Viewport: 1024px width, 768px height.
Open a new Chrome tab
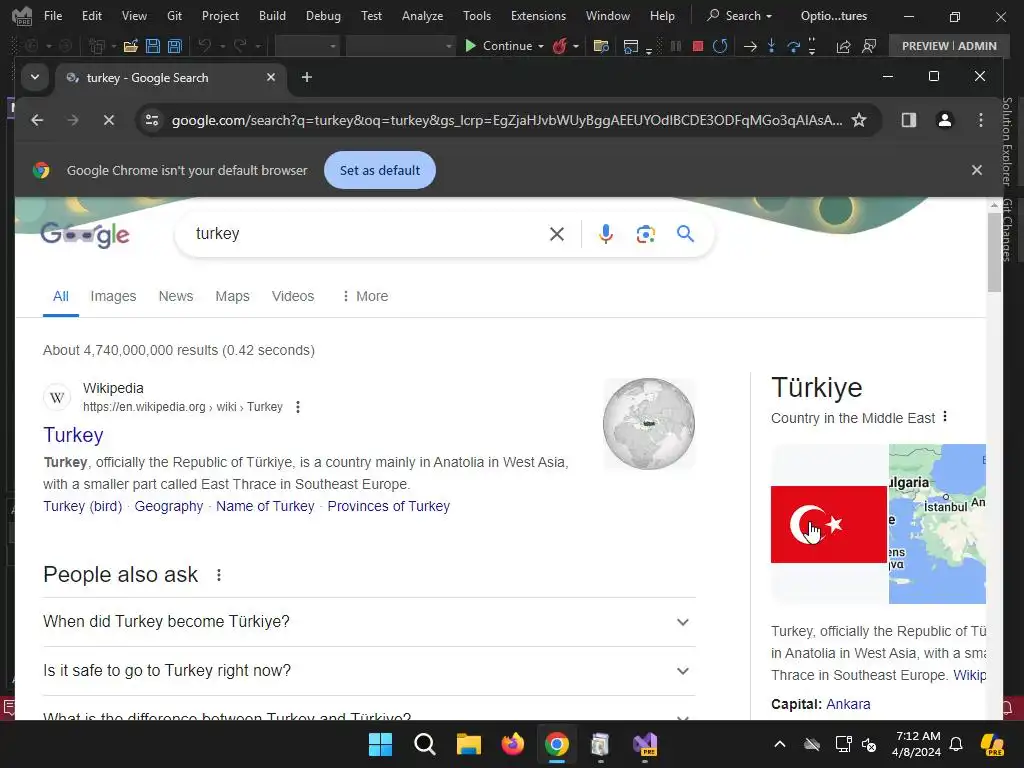306,77
